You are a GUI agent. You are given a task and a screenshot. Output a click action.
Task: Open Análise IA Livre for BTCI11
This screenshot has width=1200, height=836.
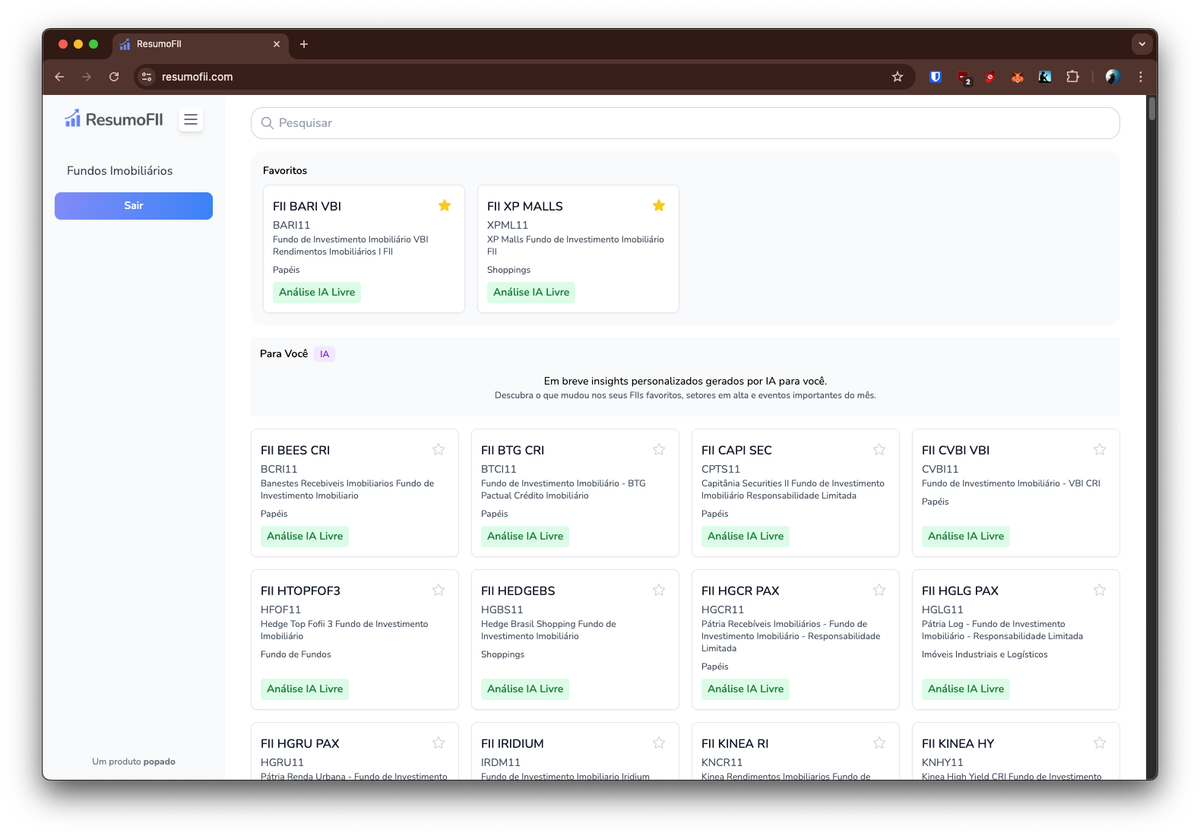click(x=525, y=536)
